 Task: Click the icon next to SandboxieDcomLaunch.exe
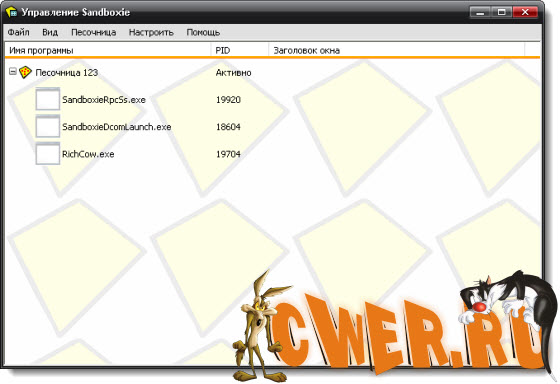tap(48, 126)
